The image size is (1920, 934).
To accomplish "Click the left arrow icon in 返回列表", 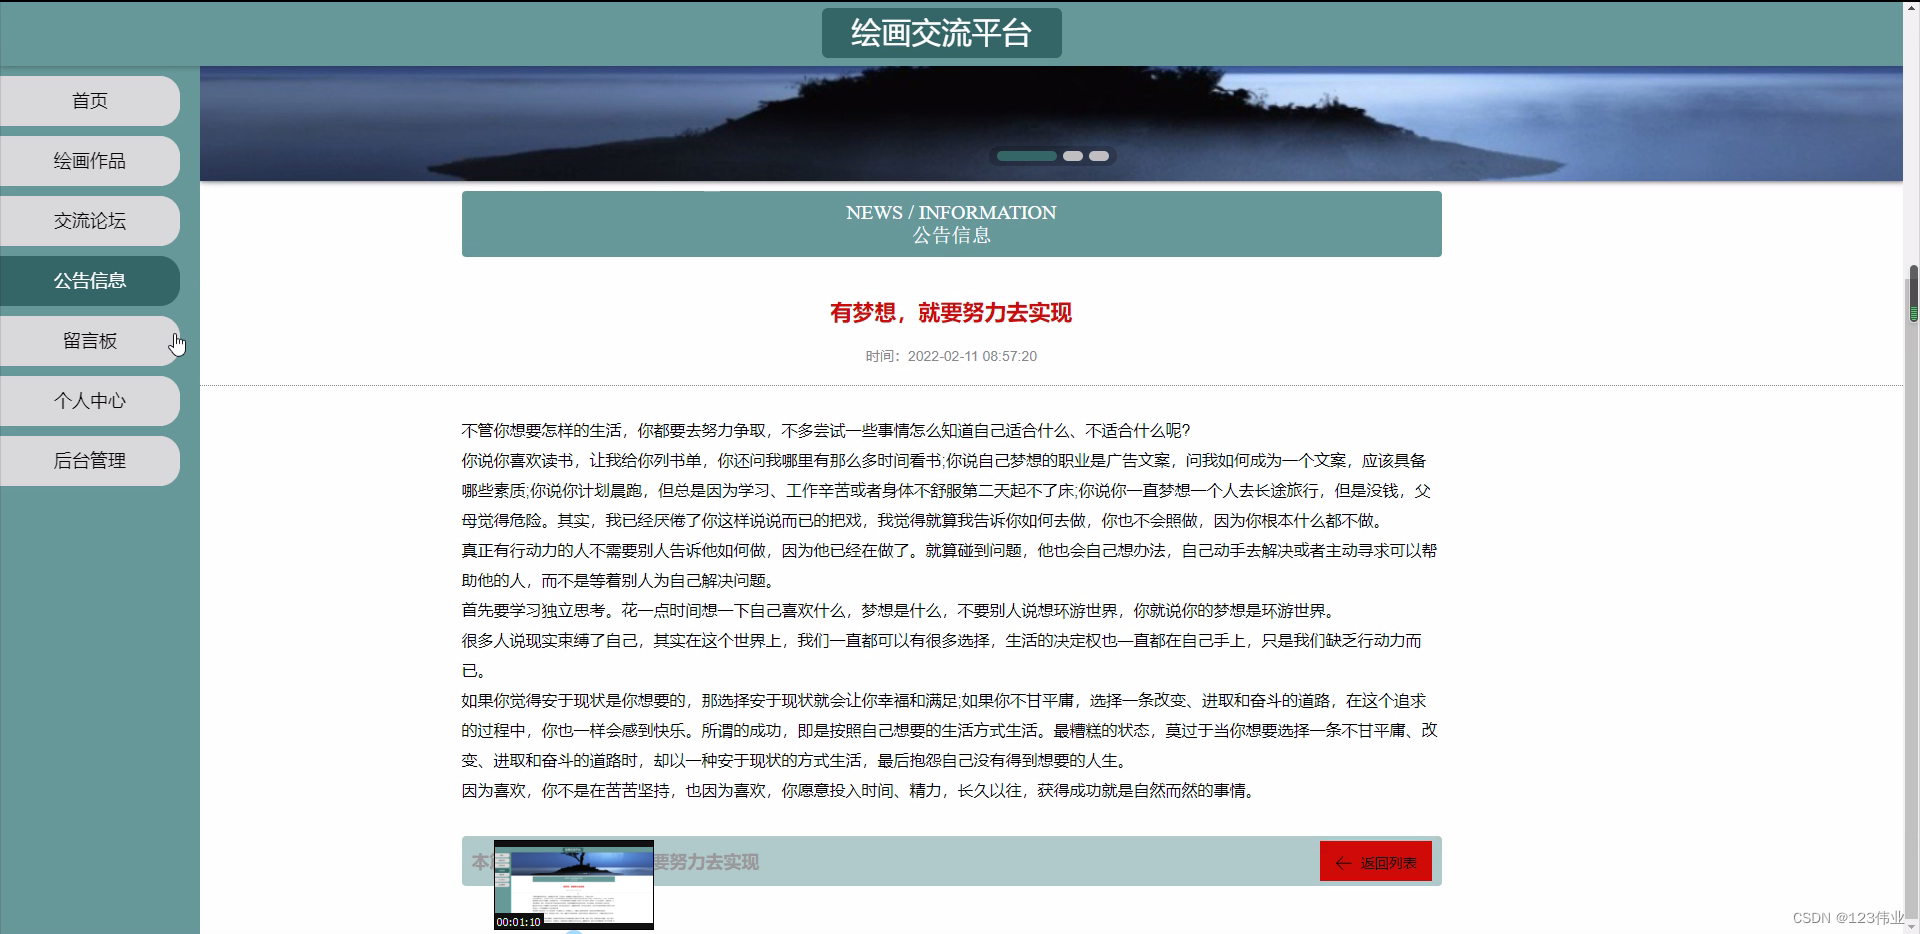I will point(1343,861).
